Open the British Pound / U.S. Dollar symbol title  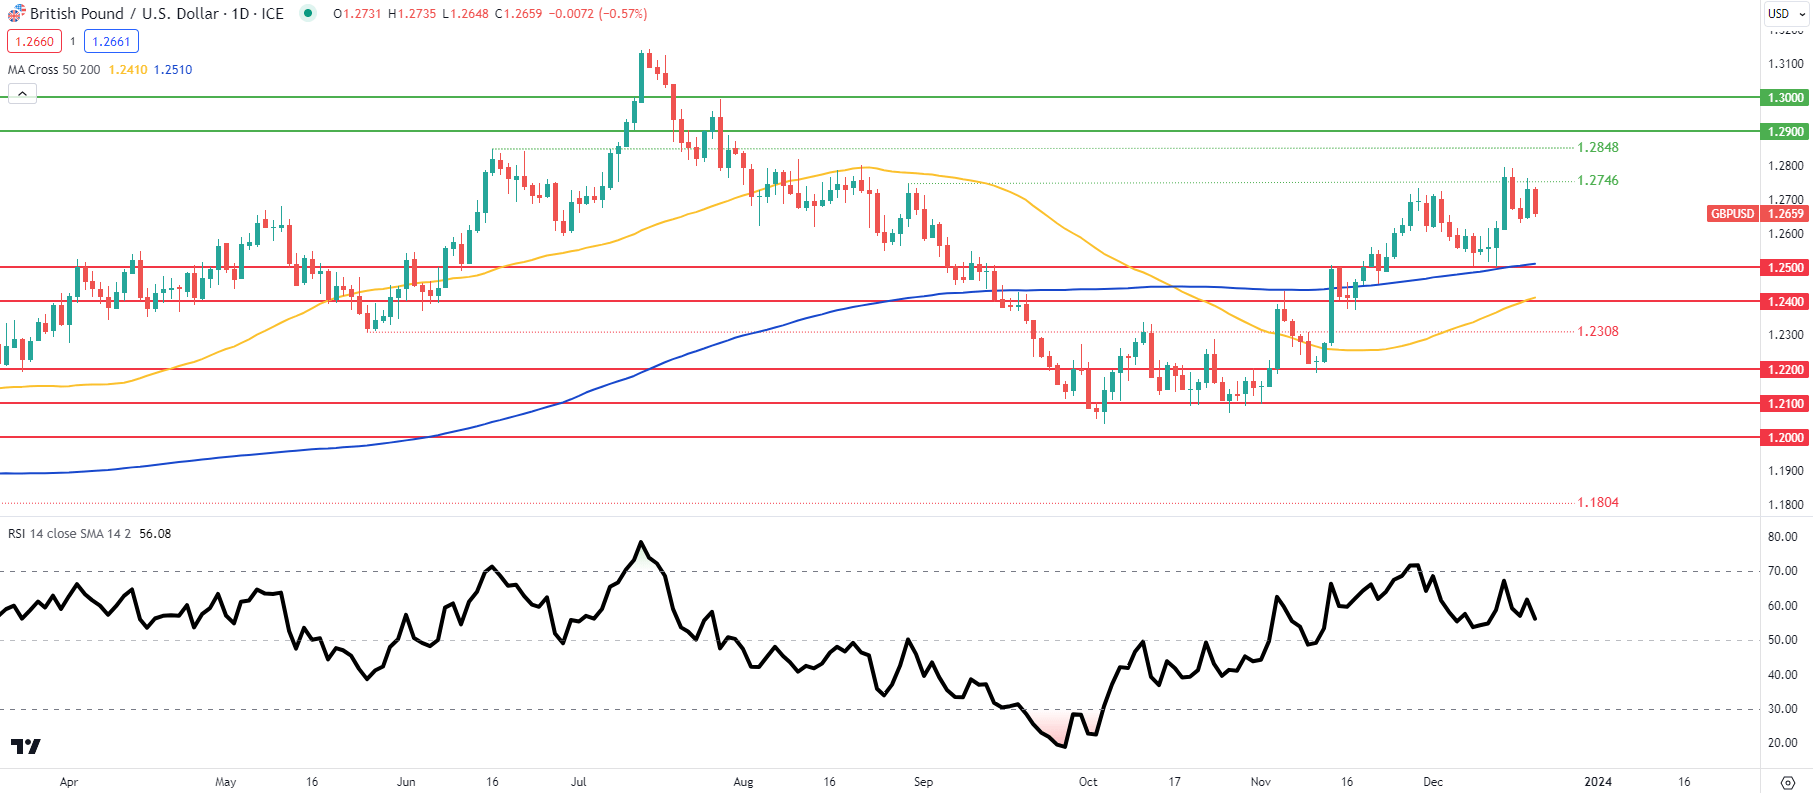(157, 14)
